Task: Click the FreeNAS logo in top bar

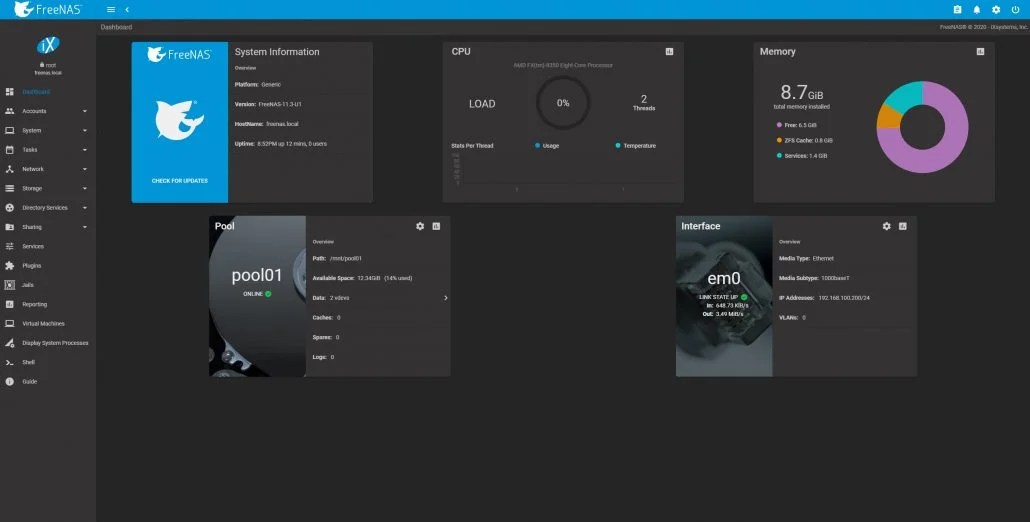Action: click(48, 9)
